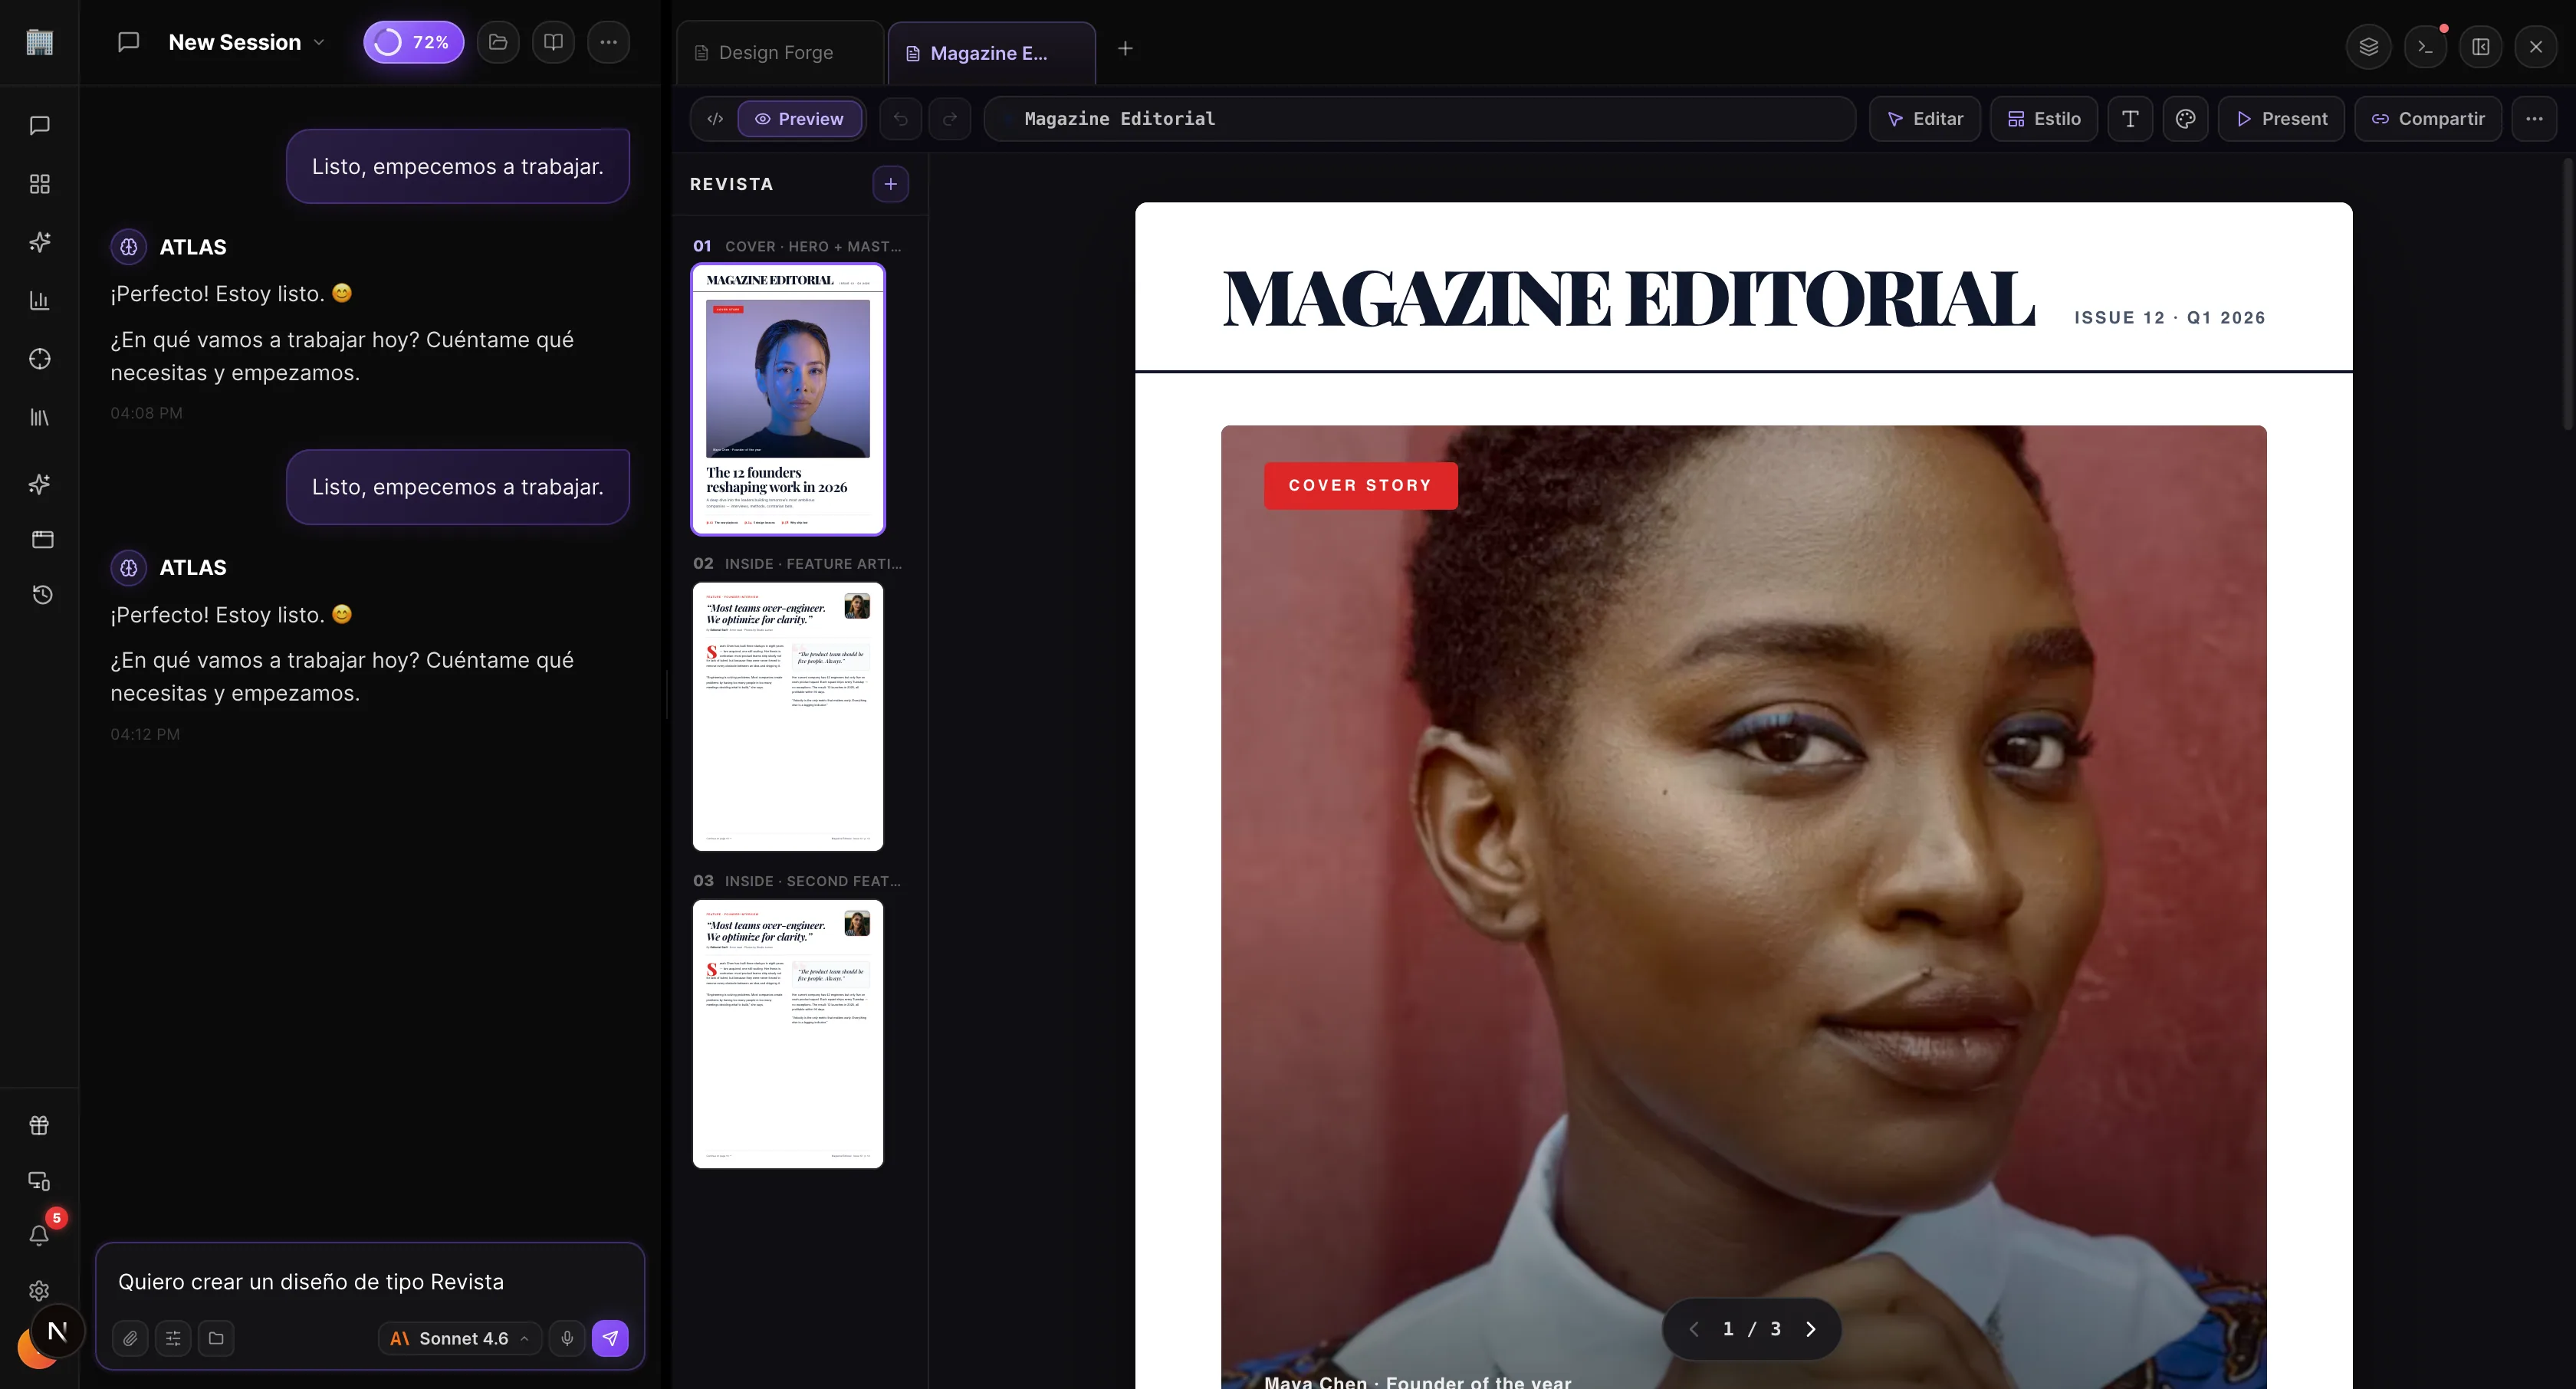Click the gift icon in the sidebar
2576x1389 pixels.
point(39,1125)
